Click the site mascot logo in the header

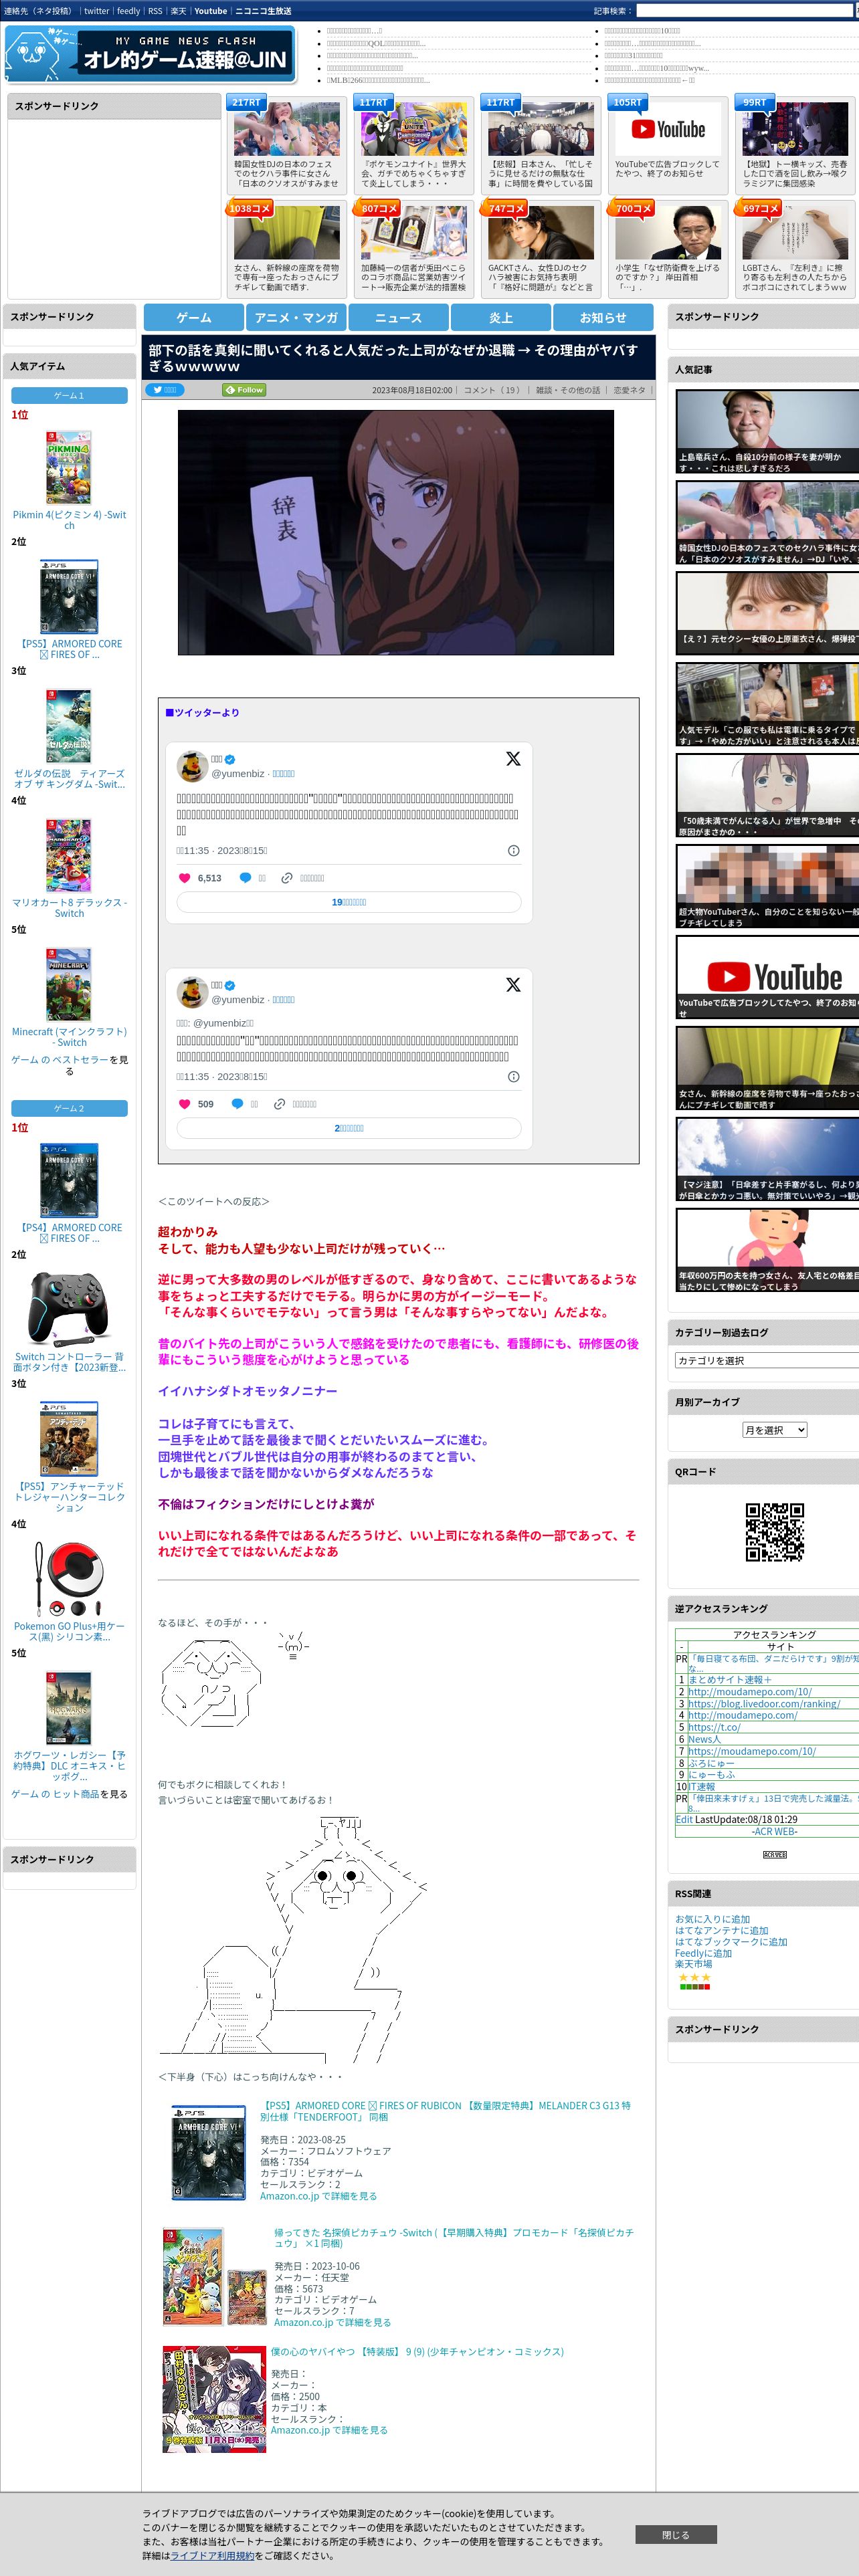151,54
